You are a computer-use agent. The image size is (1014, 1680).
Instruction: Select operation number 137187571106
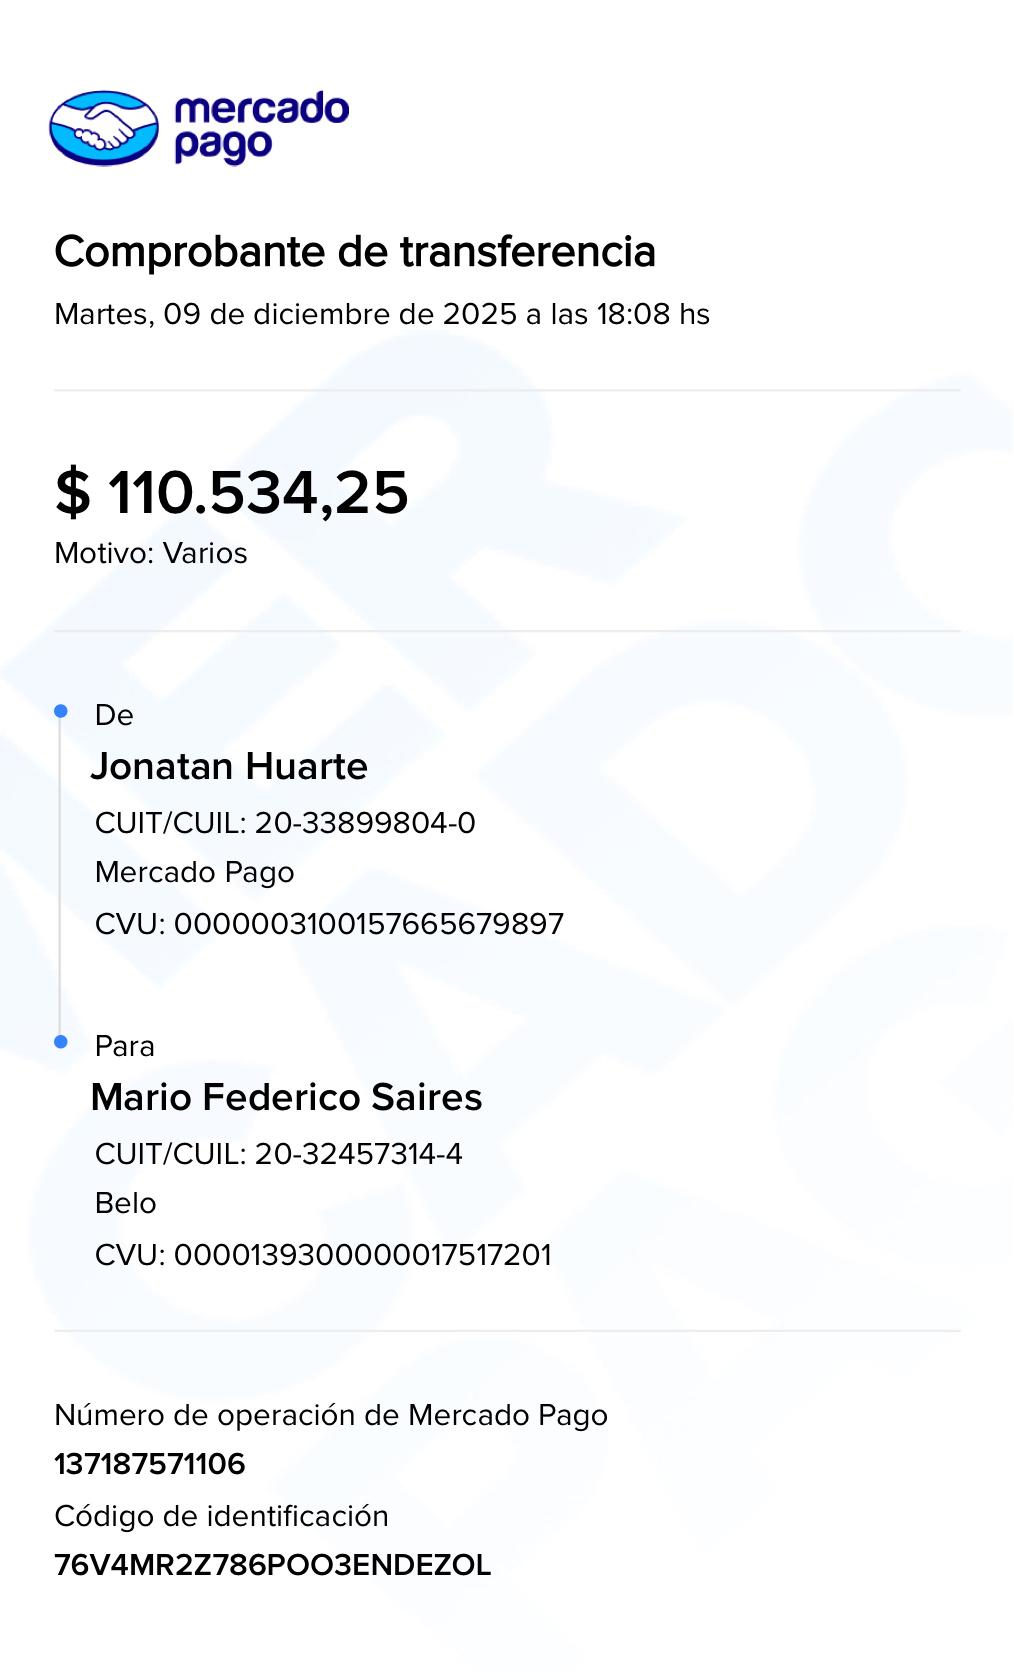pyautogui.click(x=150, y=1464)
